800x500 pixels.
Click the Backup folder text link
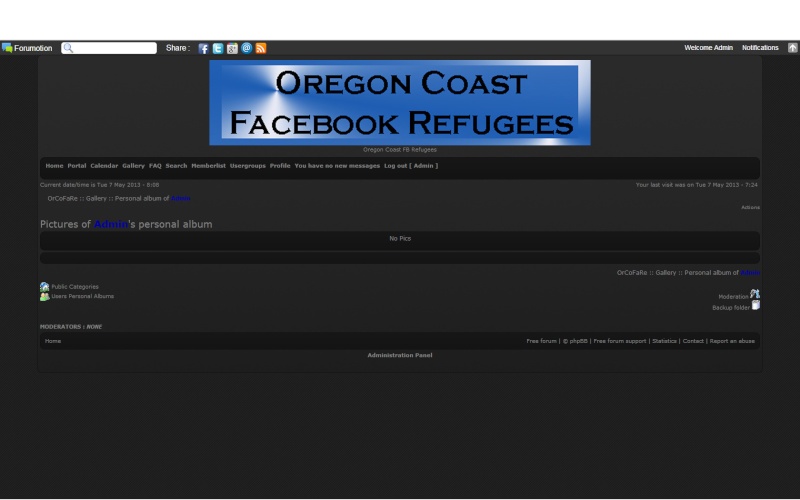pyautogui.click(x=731, y=308)
